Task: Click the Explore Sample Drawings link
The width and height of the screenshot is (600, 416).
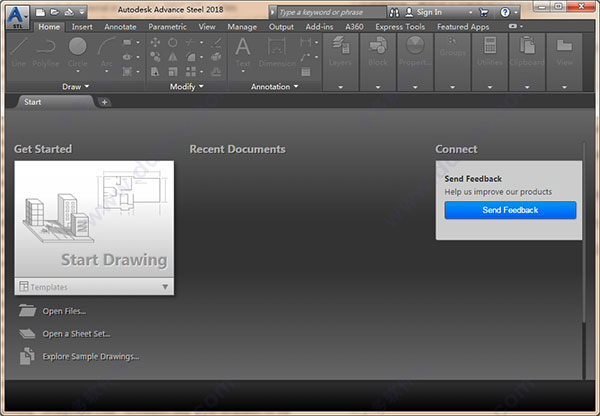Action: pos(91,356)
